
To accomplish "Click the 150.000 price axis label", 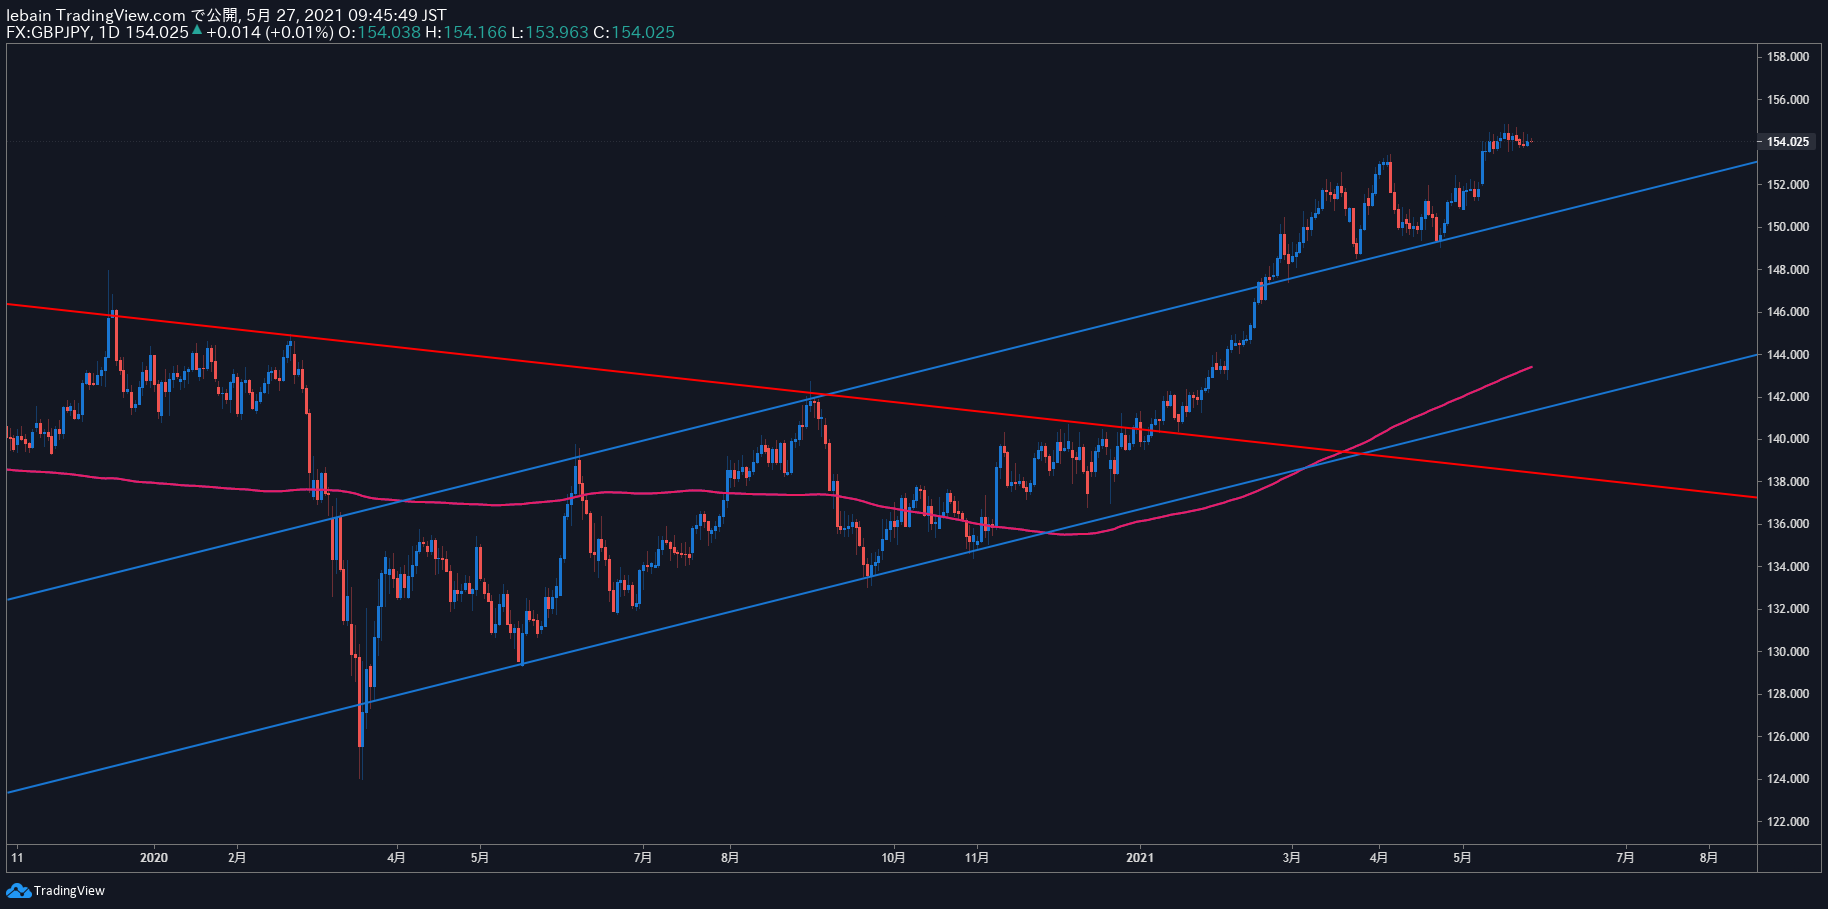I will 1788,227.
